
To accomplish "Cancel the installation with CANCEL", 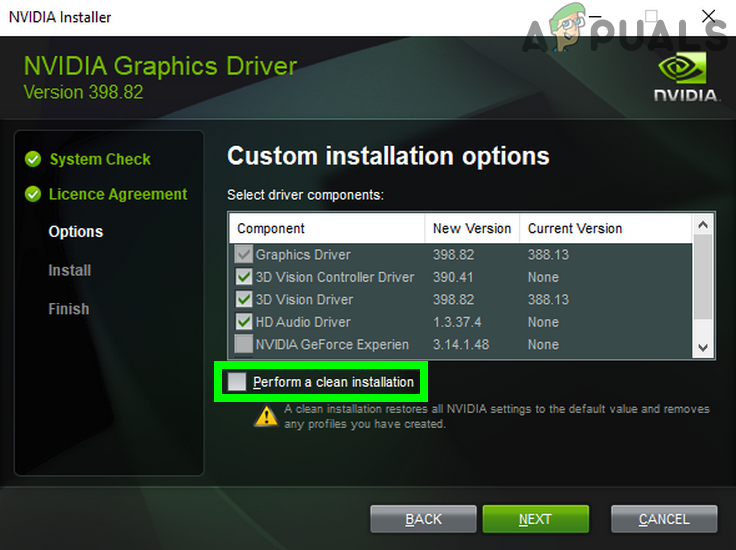I will tap(664, 519).
